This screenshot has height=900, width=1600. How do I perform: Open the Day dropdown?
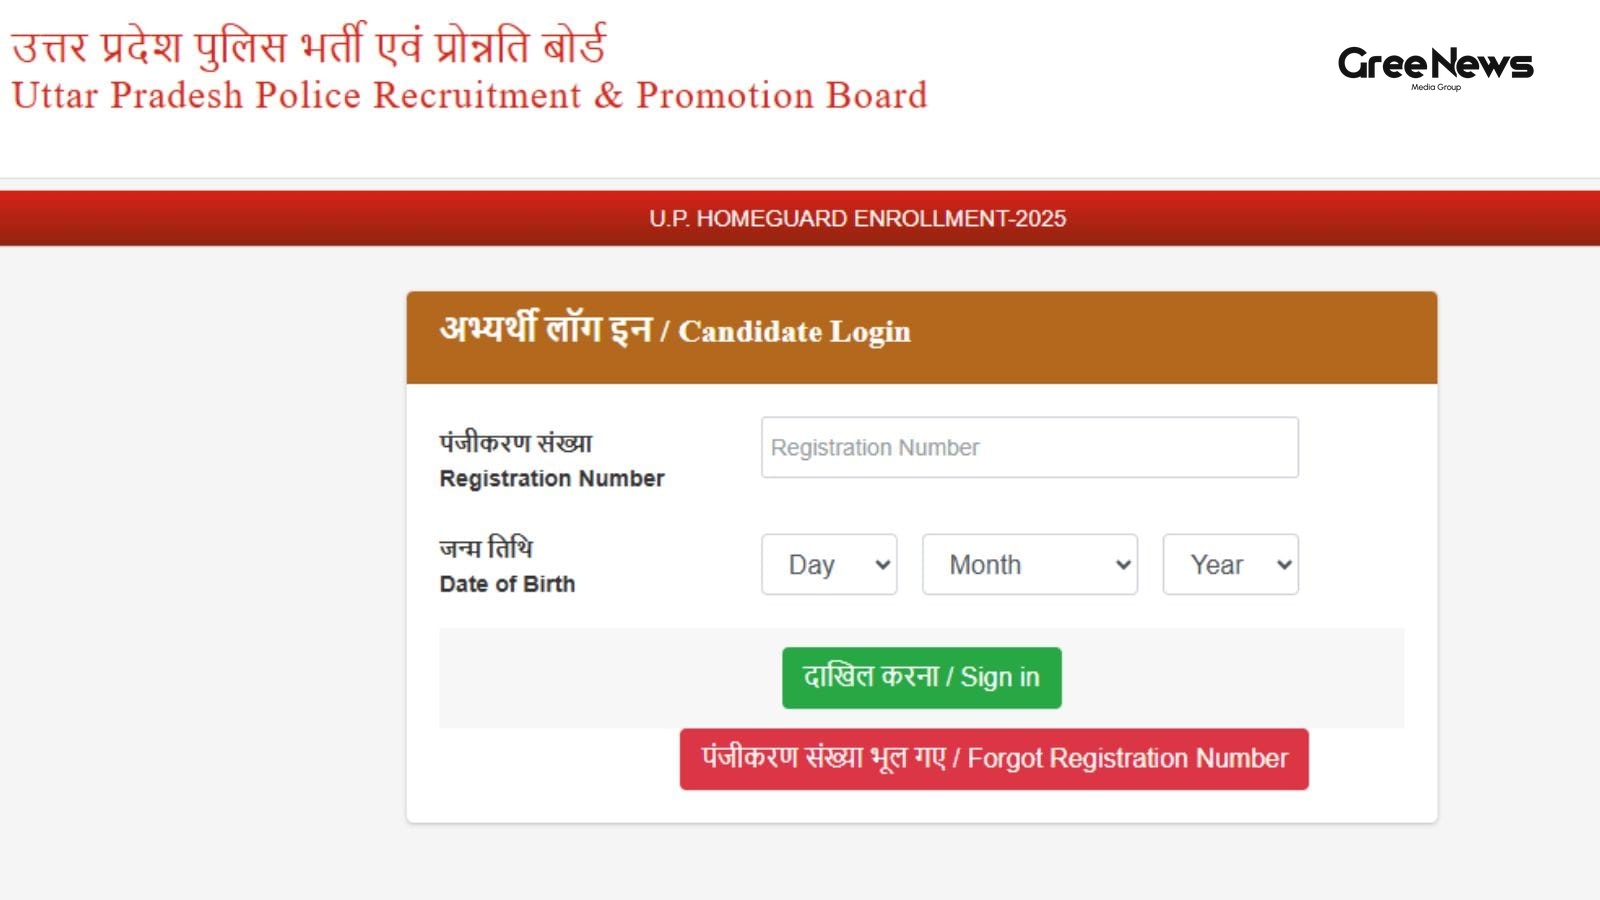(x=828, y=564)
